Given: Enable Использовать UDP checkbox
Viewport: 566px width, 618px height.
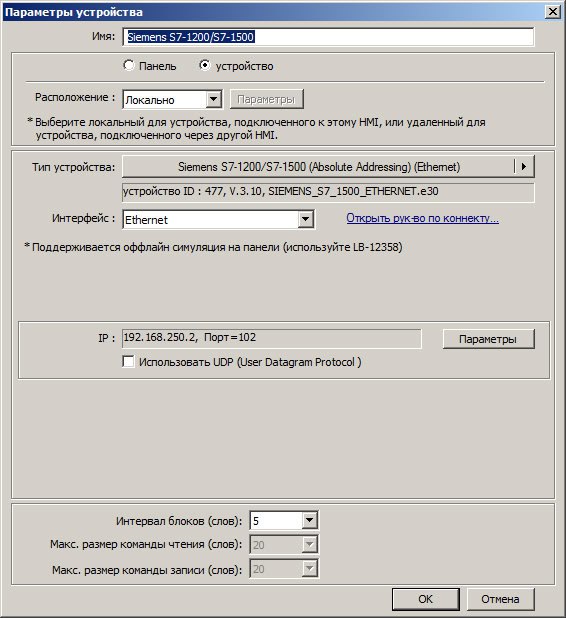Looking at the screenshot, I should [128, 361].
